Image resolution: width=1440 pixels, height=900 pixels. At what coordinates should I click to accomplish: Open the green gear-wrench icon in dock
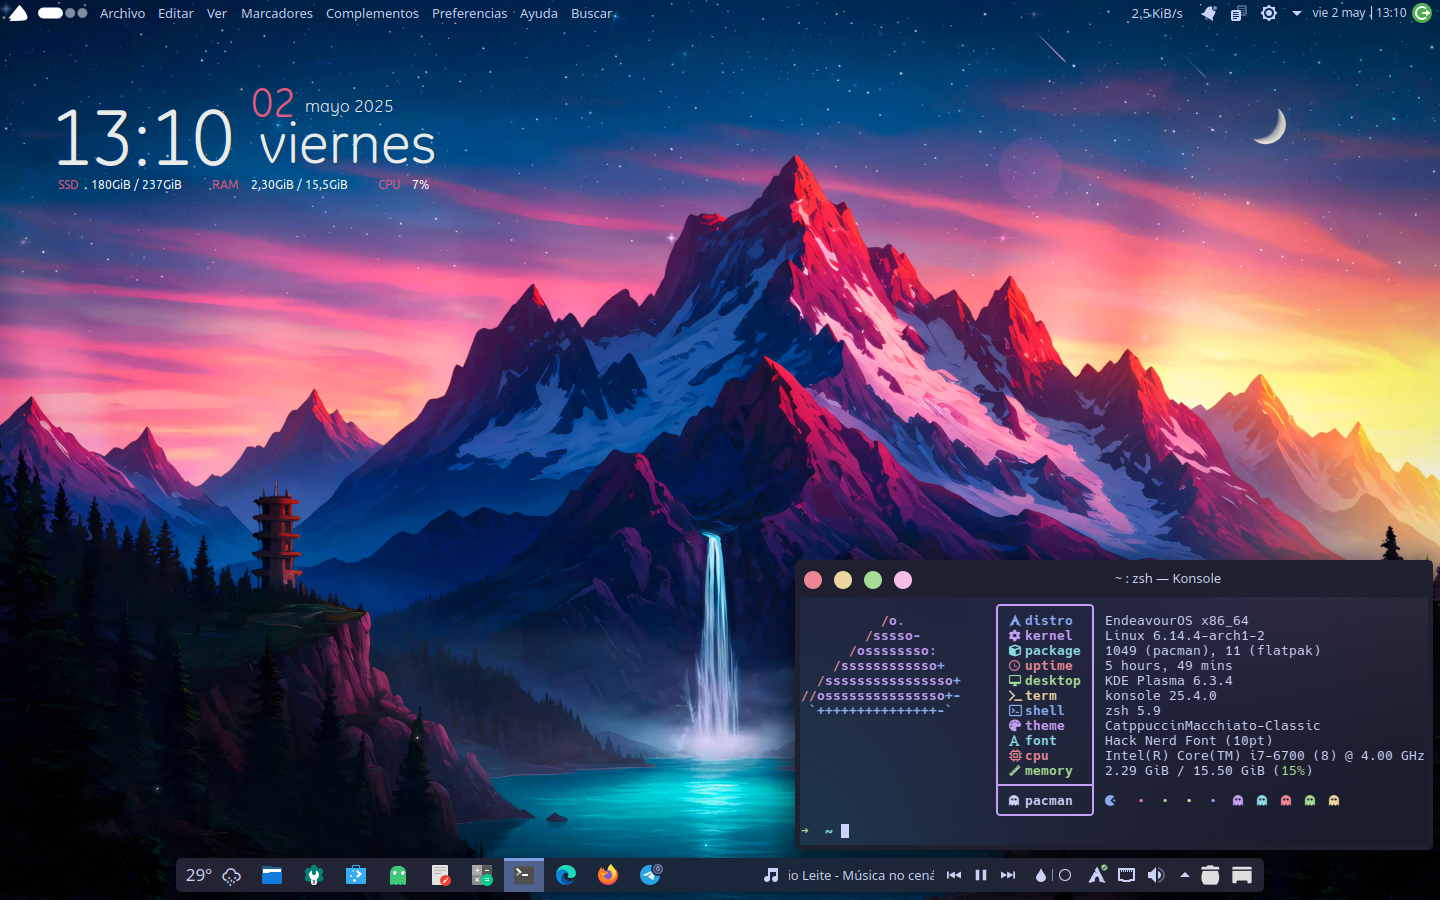pos(314,875)
